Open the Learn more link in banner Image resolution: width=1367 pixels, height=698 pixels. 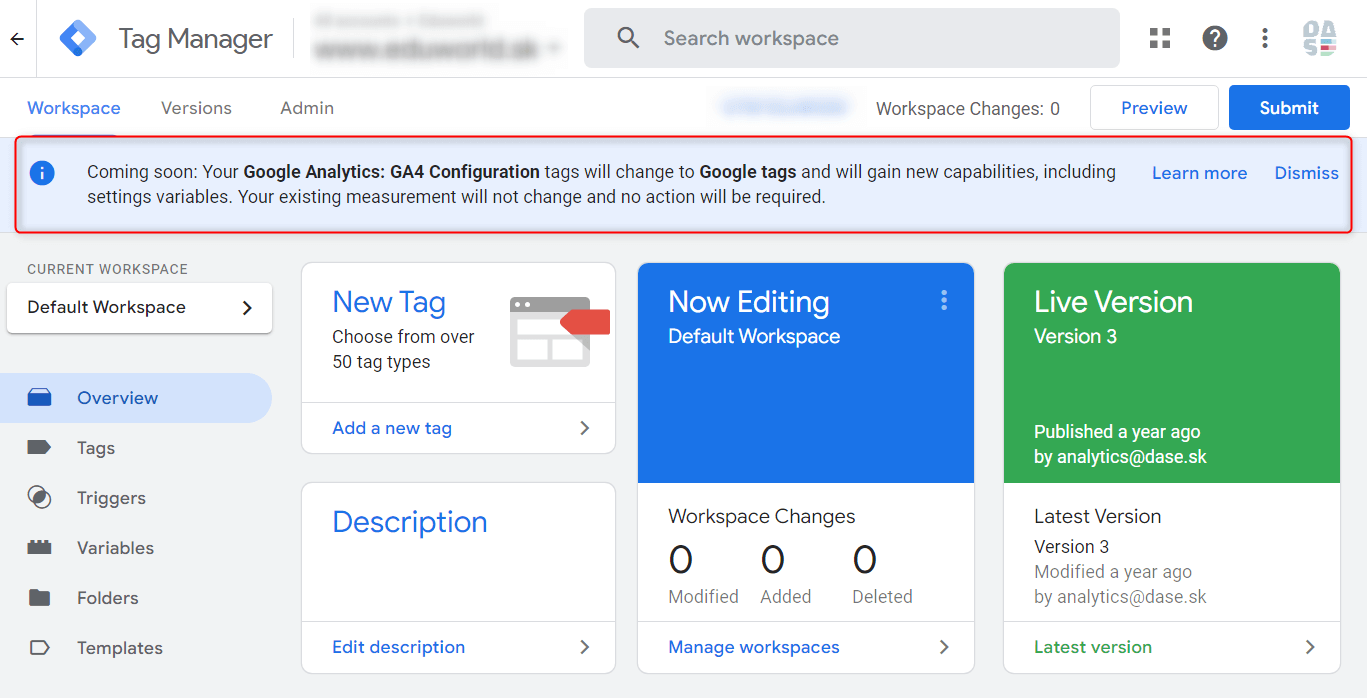1199,173
